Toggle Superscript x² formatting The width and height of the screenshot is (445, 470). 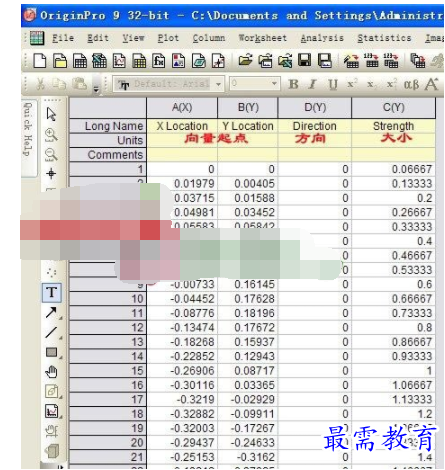point(352,84)
